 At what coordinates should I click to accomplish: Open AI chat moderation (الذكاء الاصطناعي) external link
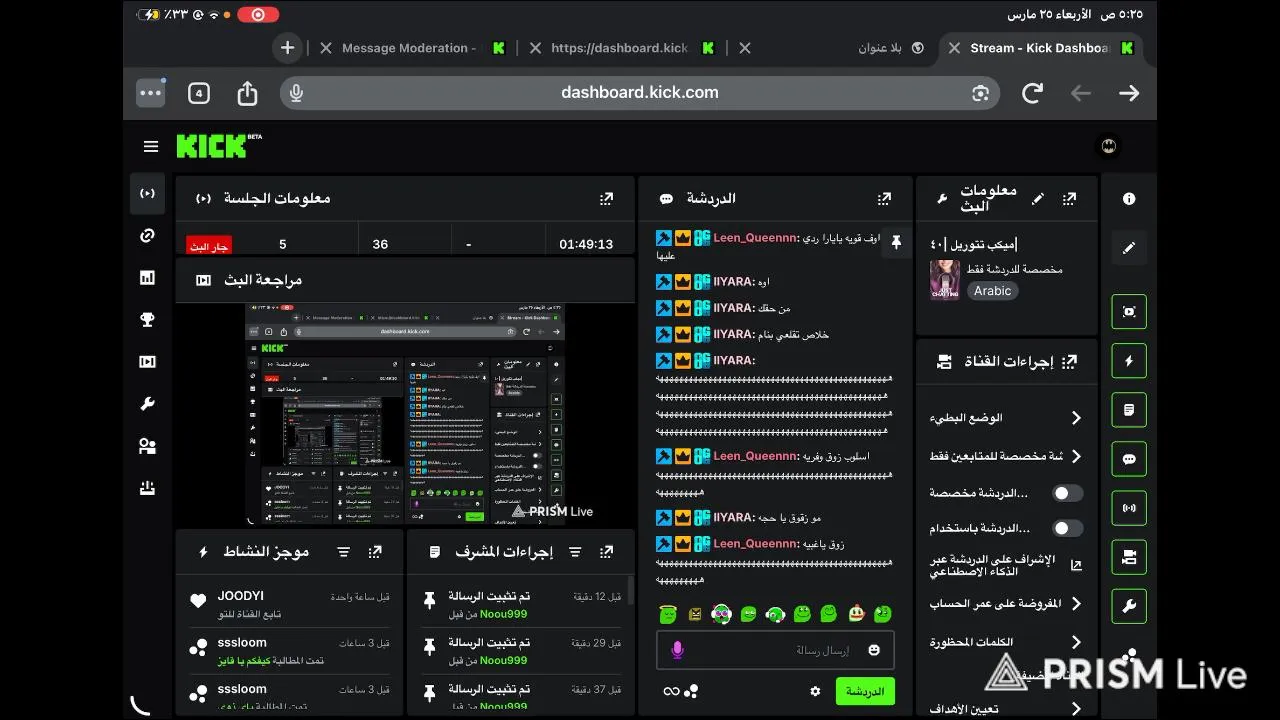pos(1076,565)
